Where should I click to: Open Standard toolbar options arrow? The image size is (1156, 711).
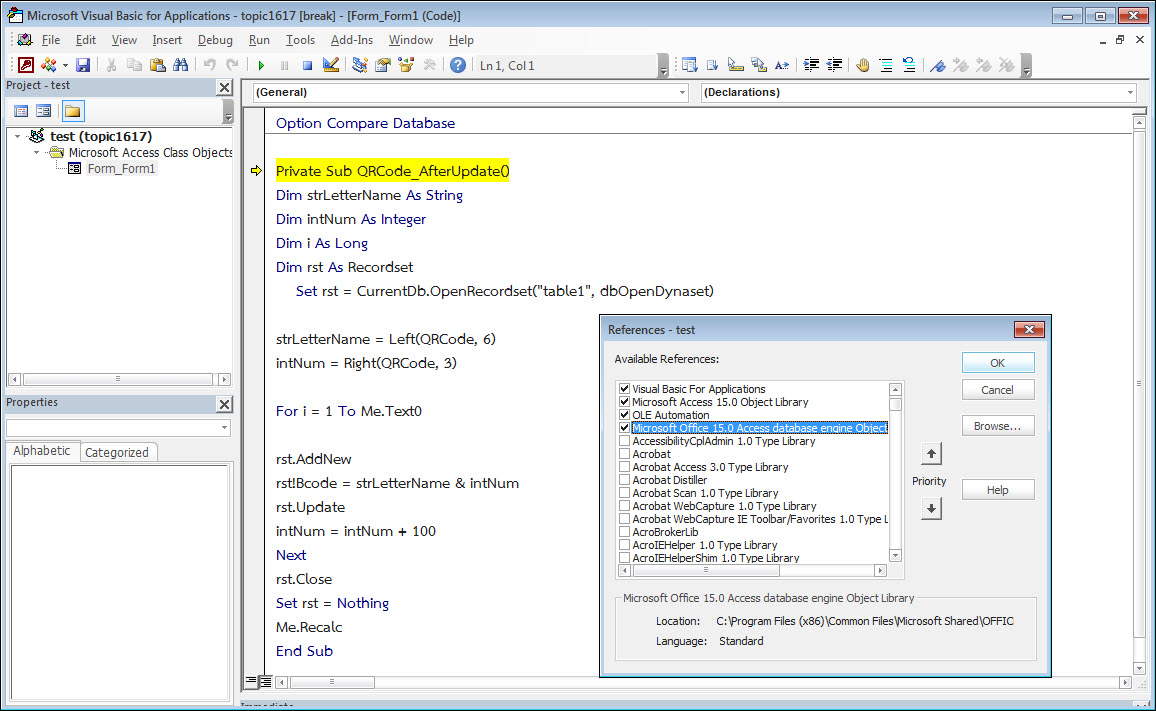664,66
